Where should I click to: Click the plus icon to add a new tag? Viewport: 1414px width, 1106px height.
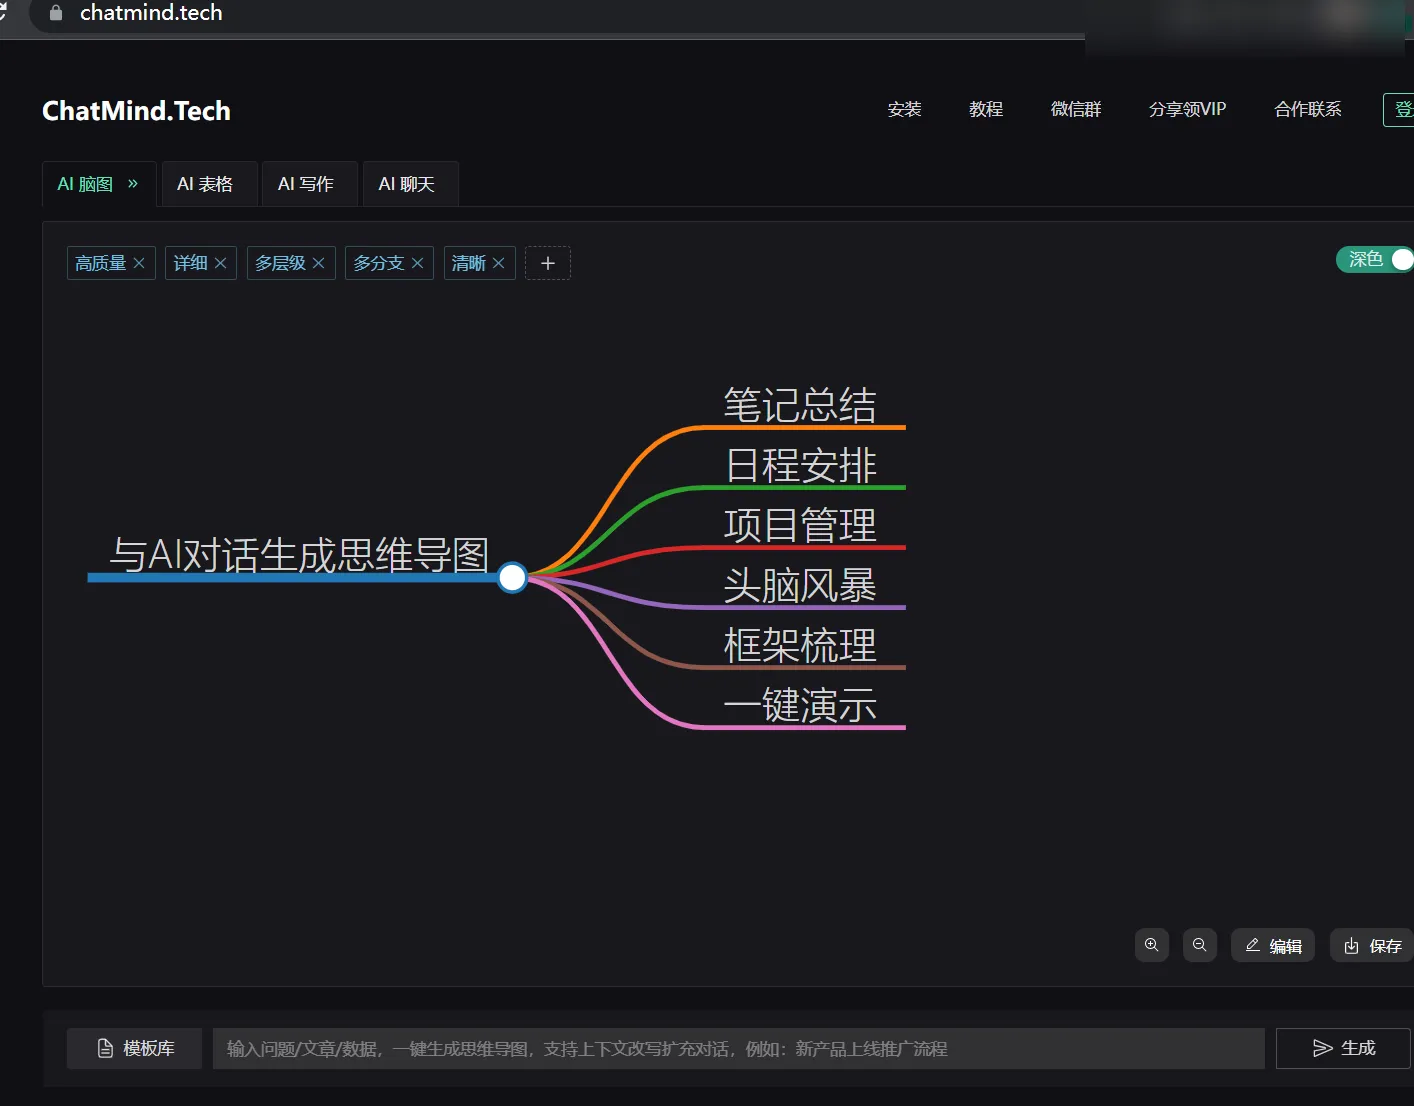coord(547,263)
